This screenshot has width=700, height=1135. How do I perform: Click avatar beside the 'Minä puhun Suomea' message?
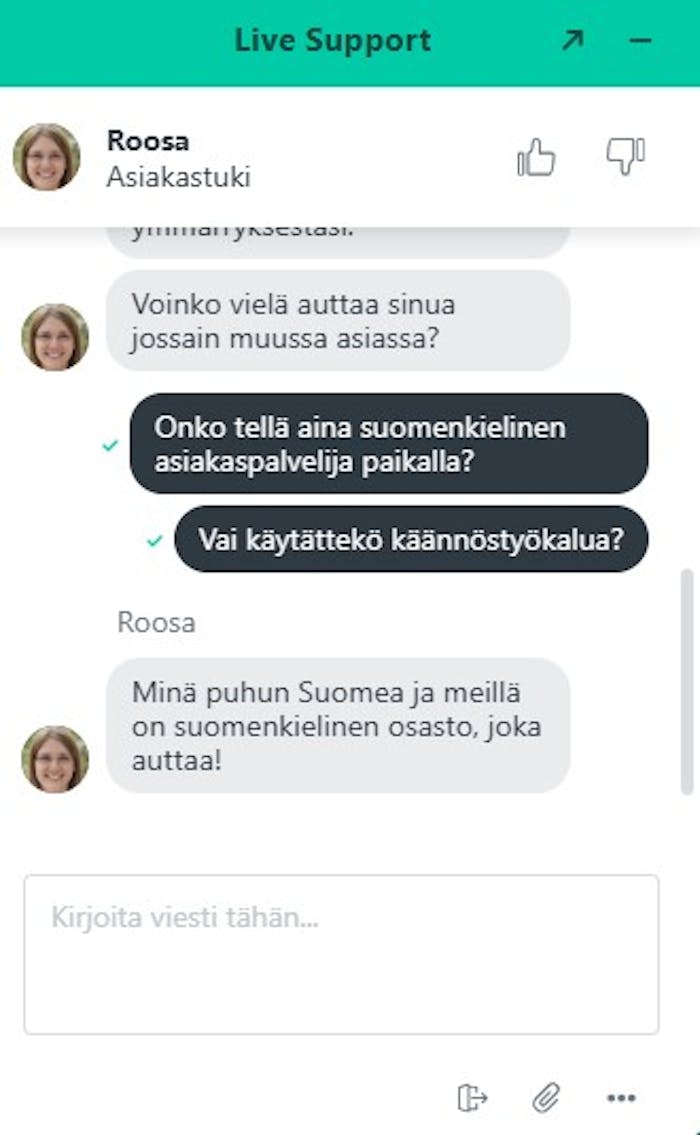pos(55,759)
